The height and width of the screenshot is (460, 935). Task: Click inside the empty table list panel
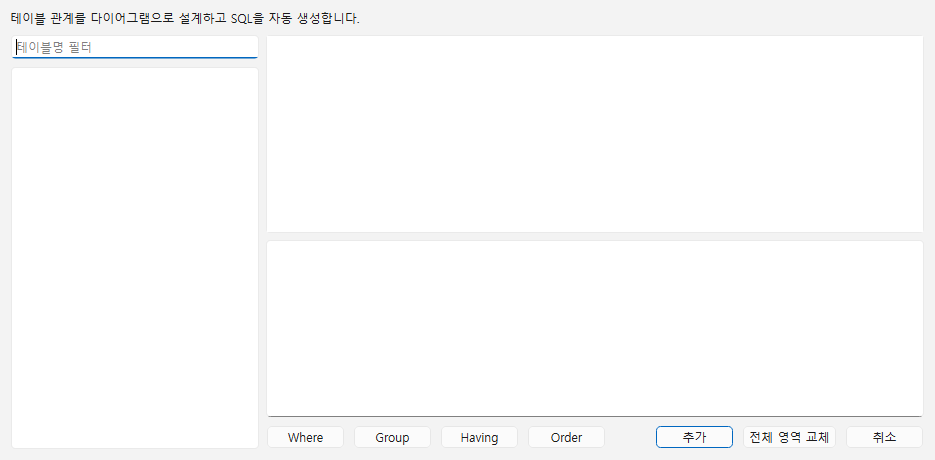(x=135, y=258)
